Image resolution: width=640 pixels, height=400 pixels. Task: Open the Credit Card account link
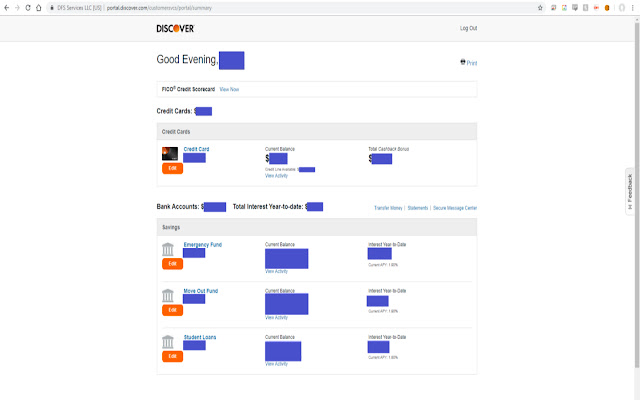pyautogui.click(x=196, y=149)
